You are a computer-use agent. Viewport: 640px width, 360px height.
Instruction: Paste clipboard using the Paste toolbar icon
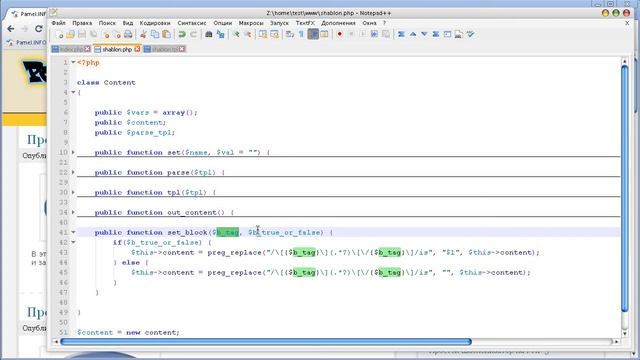(166, 34)
